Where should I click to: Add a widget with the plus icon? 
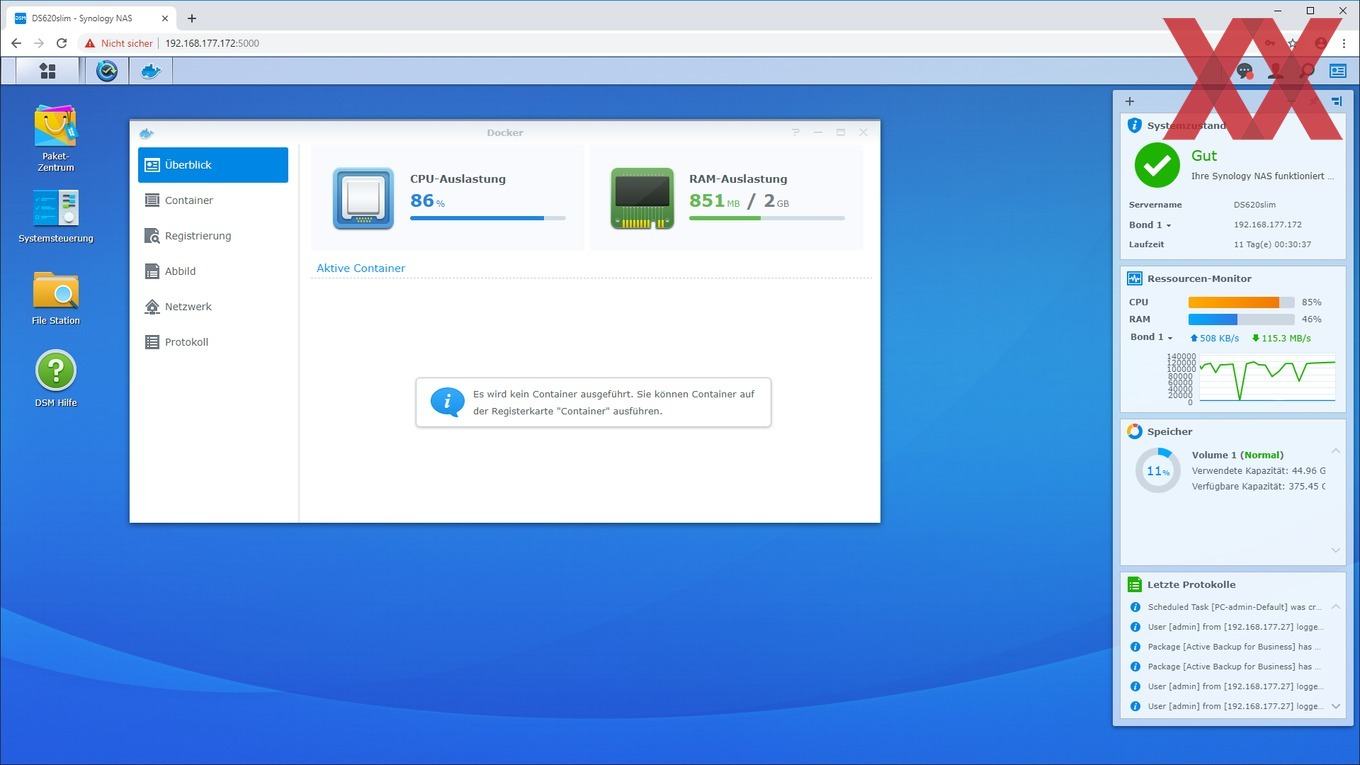[1130, 101]
